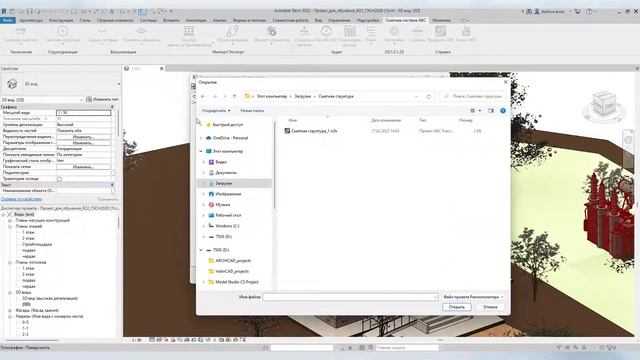Open the type selector dropdown for 3D вид
Image resolution: width=640 pixels, height=360 pixels.
[x=118, y=84]
